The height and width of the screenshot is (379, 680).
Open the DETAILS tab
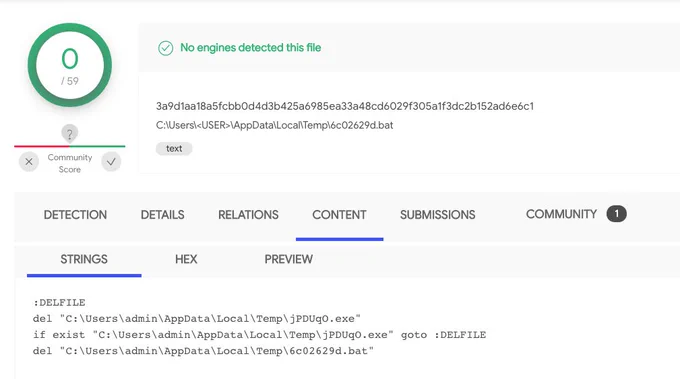click(x=162, y=215)
